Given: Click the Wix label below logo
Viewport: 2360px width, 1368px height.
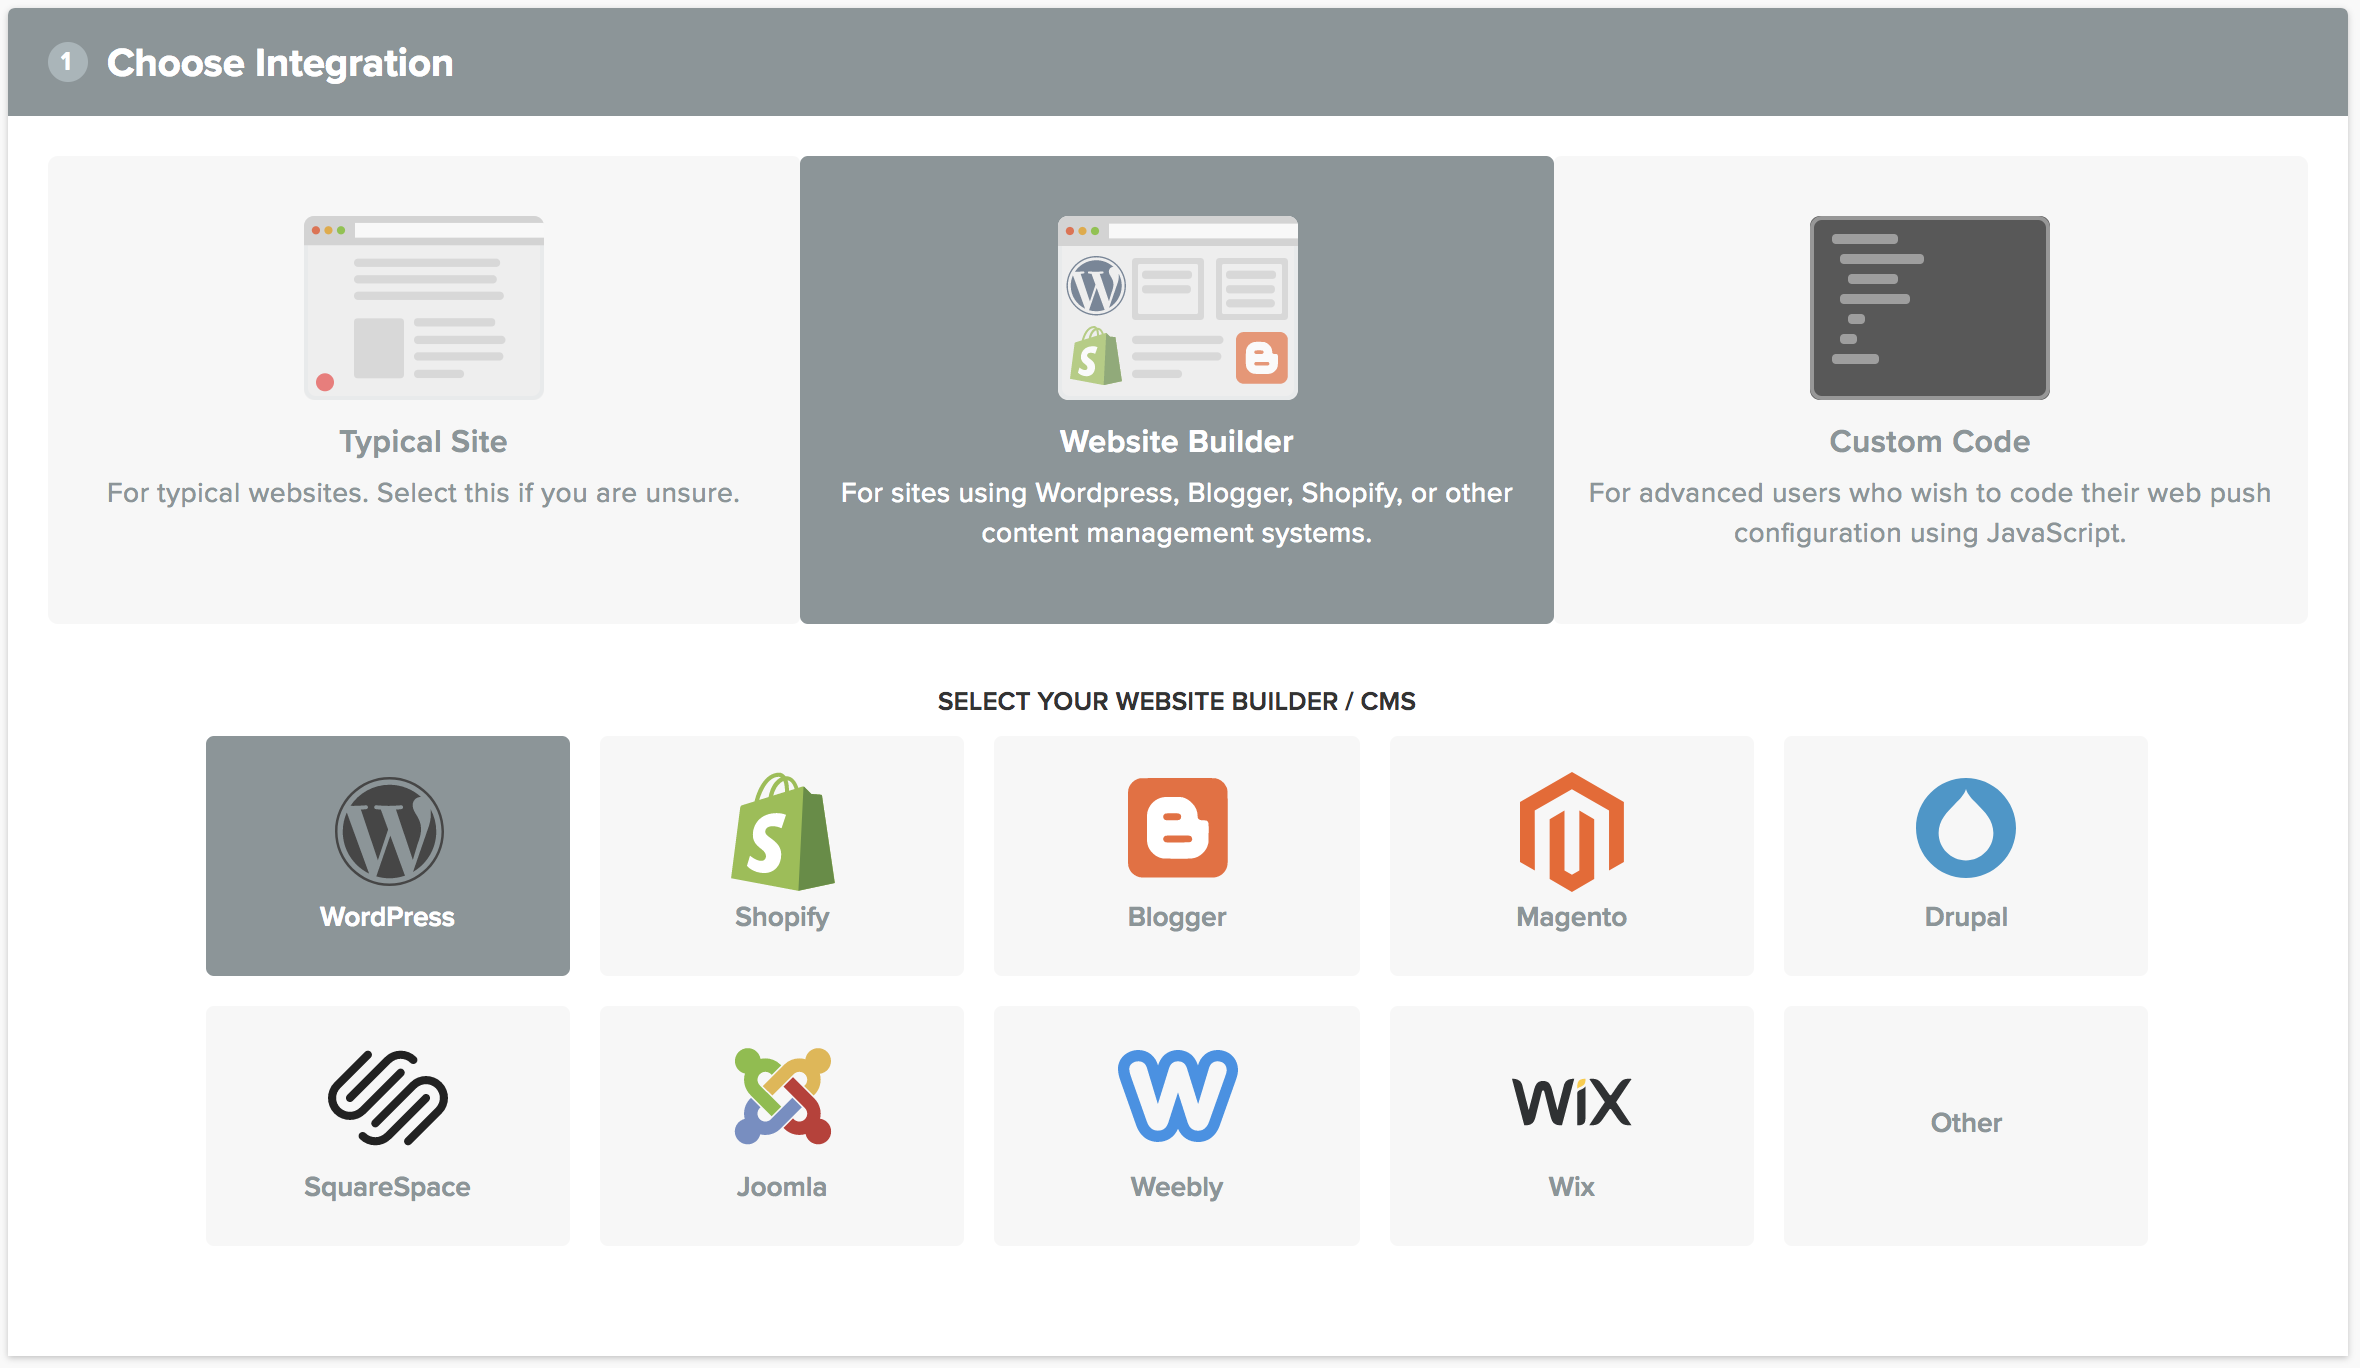Looking at the screenshot, I should pyautogui.click(x=1571, y=1187).
